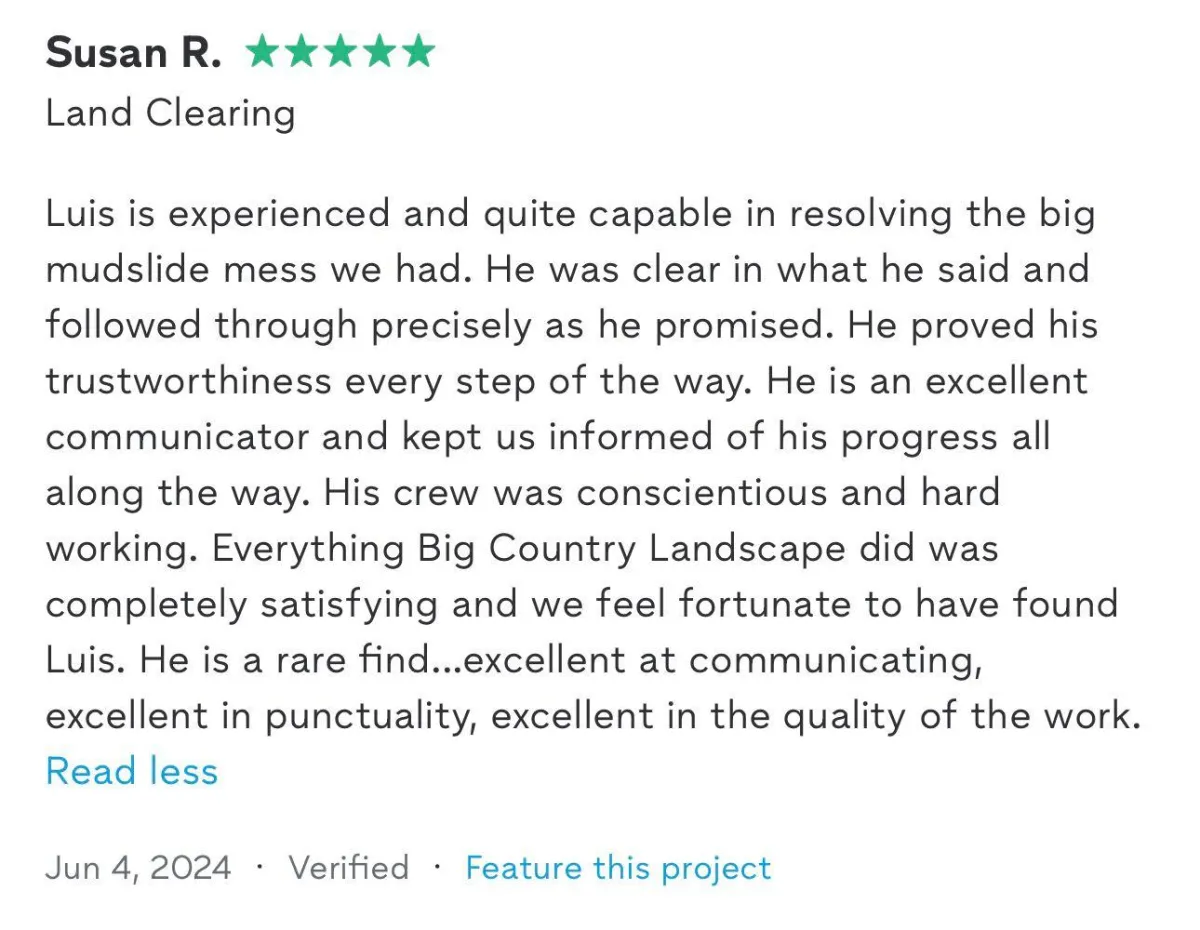
Task: Select the Land Clearing project label
Action: [x=170, y=114]
